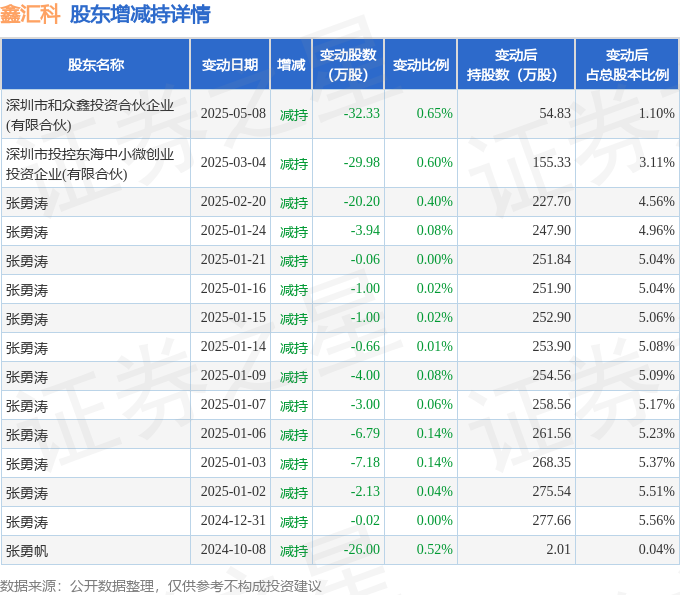This screenshot has height=595, width=680.
Task: Click the share change value -7.18
Action: coord(365,462)
